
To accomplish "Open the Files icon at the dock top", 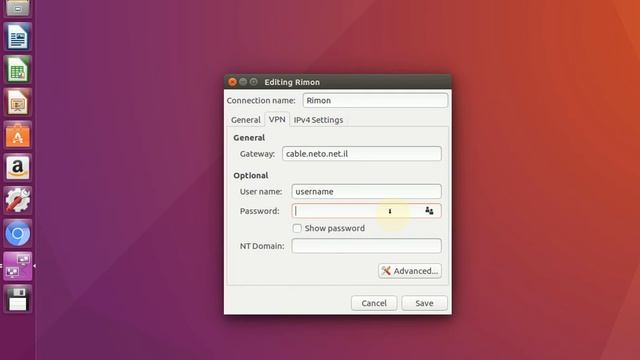I will (18, 8).
